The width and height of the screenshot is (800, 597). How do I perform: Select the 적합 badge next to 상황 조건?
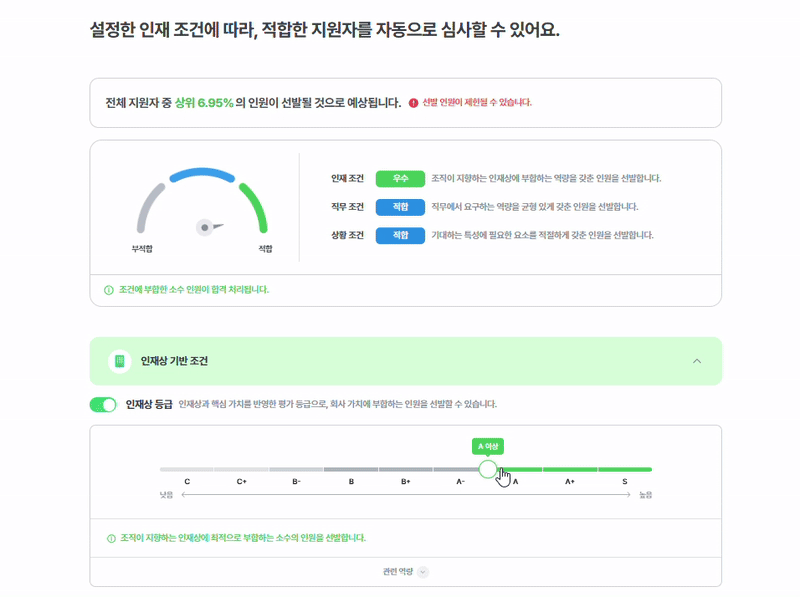pos(399,233)
